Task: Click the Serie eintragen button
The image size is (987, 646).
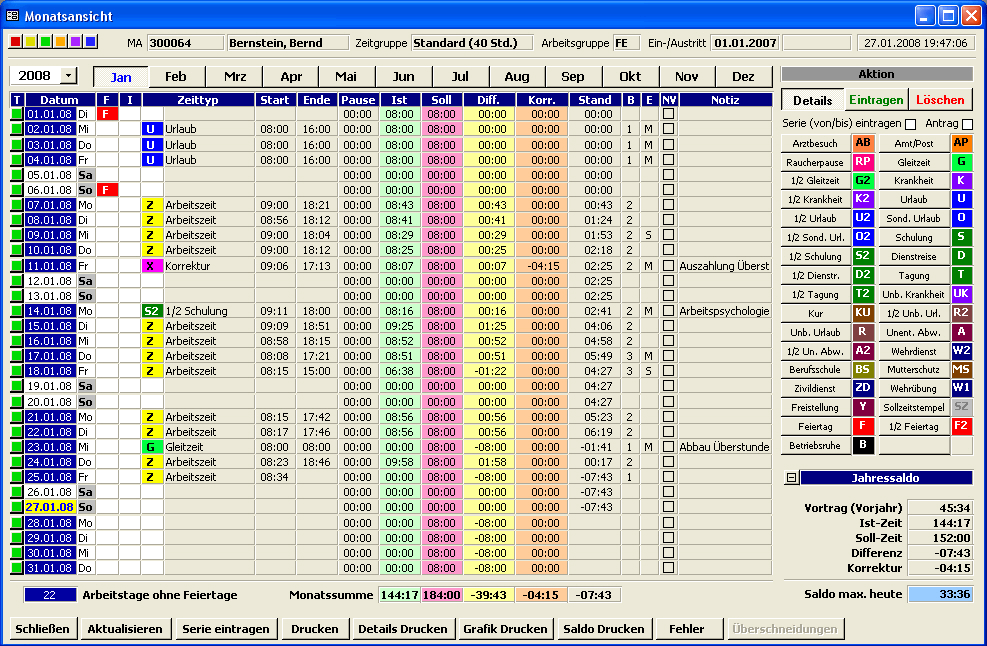Action: 225,628
